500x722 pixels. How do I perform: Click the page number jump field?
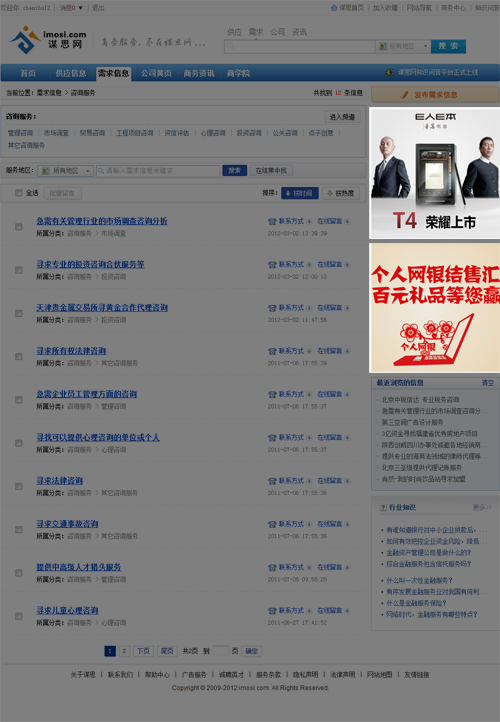[220, 651]
